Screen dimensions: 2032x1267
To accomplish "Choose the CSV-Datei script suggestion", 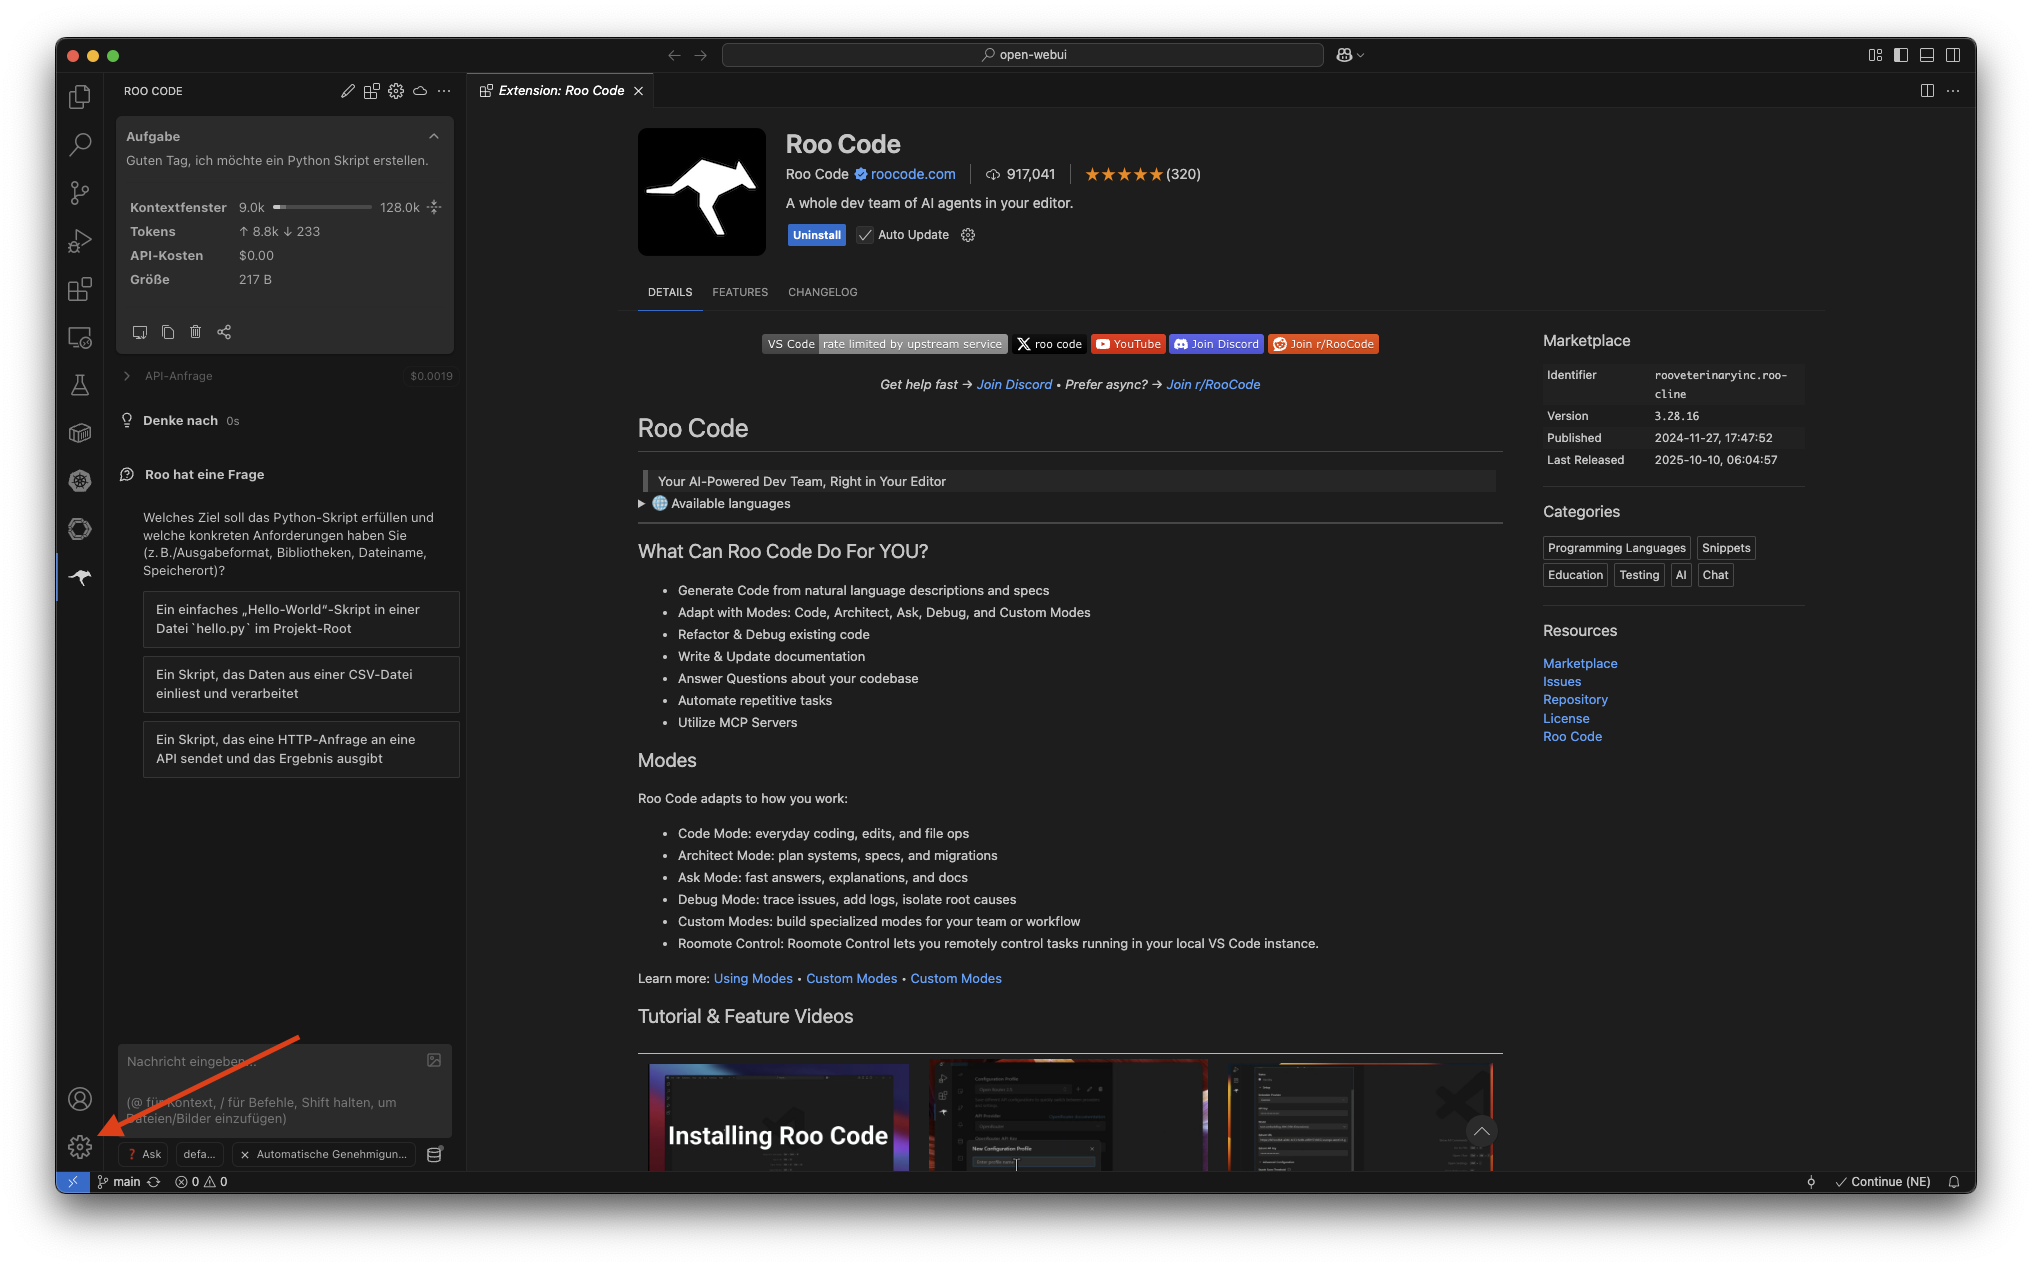I will [x=301, y=684].
